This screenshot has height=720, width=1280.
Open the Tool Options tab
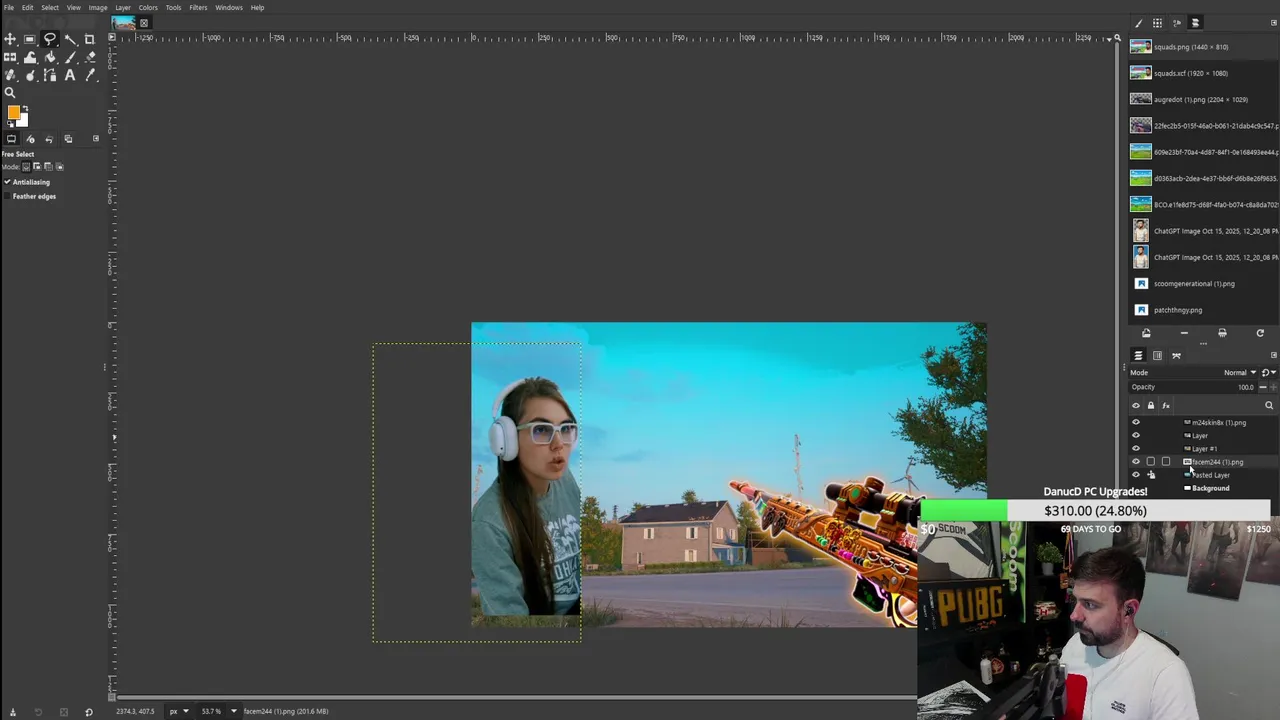[11, 139]
